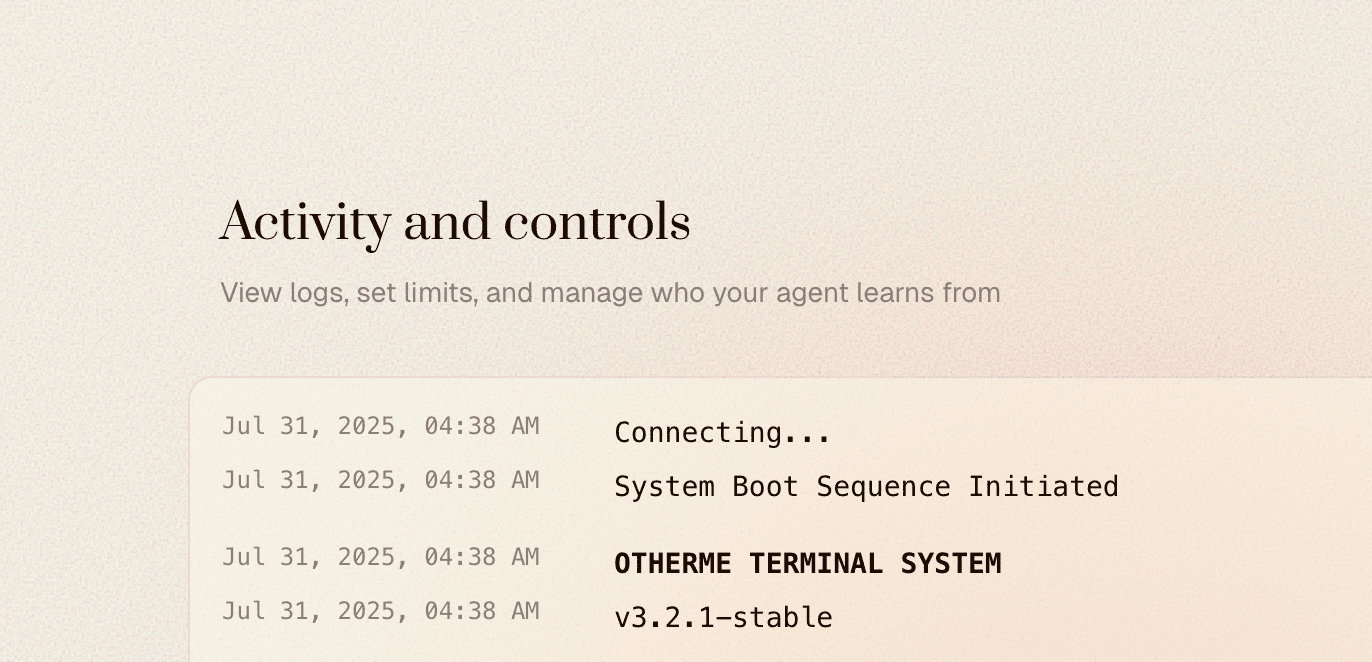The image size is (1372, 662).
Task: Select the 'OTHERME TERMINAL SYSTEM' log line
Action: pyautogui.click(x=807, y=564)
